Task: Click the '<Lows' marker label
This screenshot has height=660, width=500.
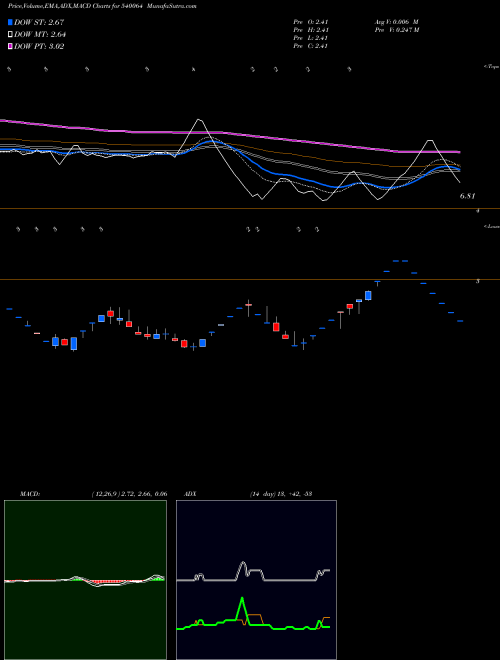Action: tap(492, 226)
